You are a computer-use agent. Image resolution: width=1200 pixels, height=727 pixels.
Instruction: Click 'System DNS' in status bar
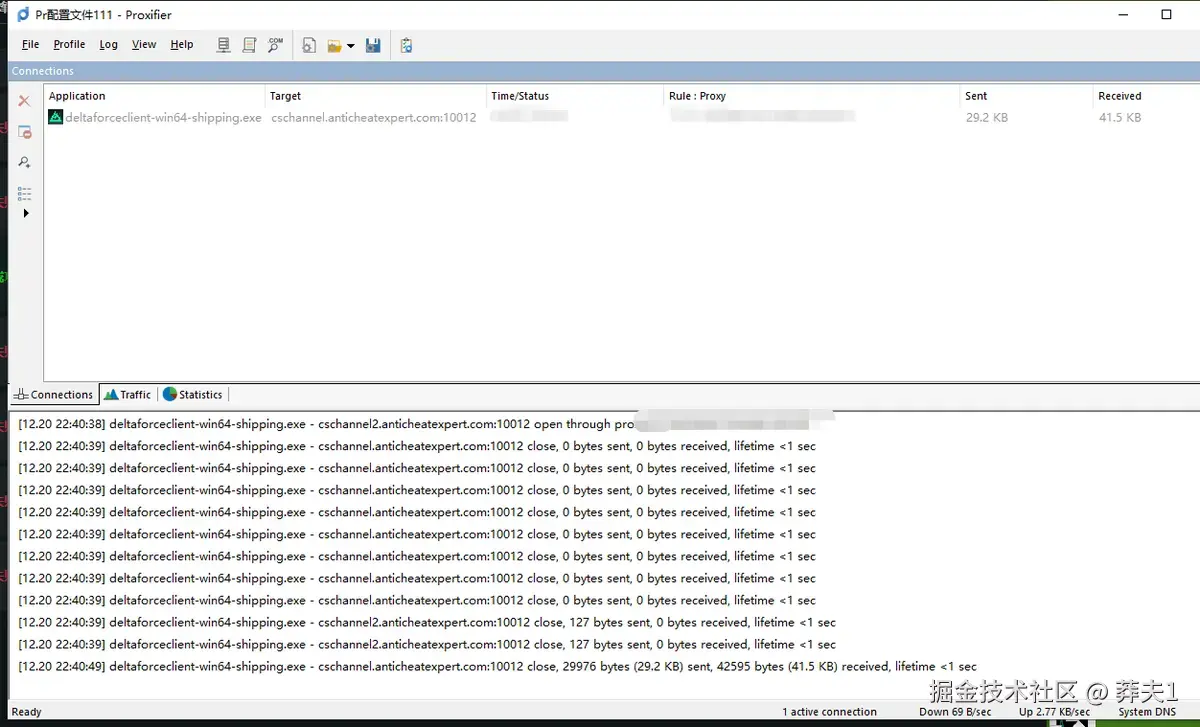1147,712
